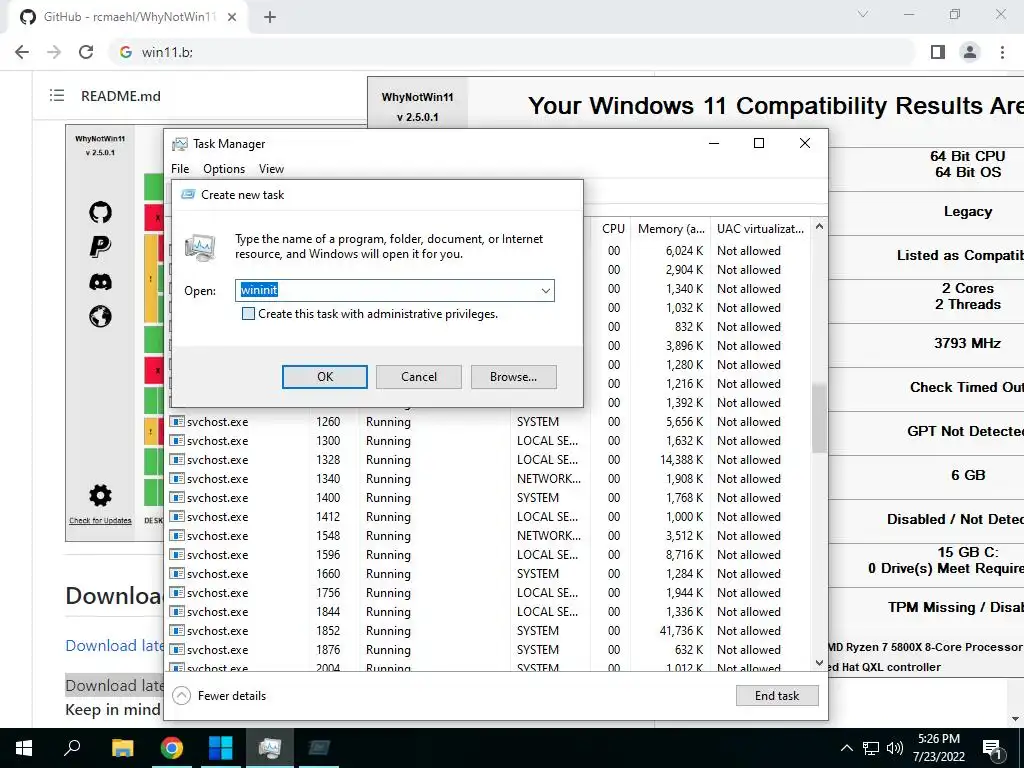
Task: Select the svchost.exe row with PID 1660
Action: click(490, 573)
